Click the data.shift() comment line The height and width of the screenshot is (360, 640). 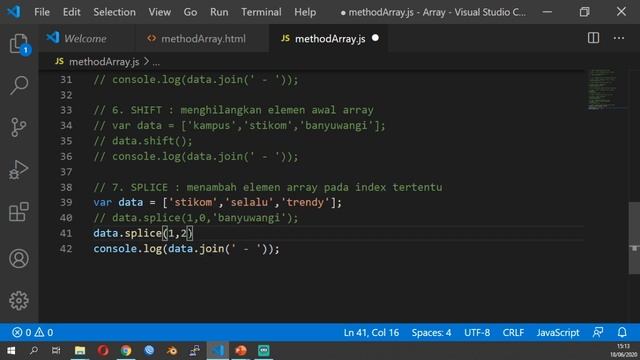[142, 141]
